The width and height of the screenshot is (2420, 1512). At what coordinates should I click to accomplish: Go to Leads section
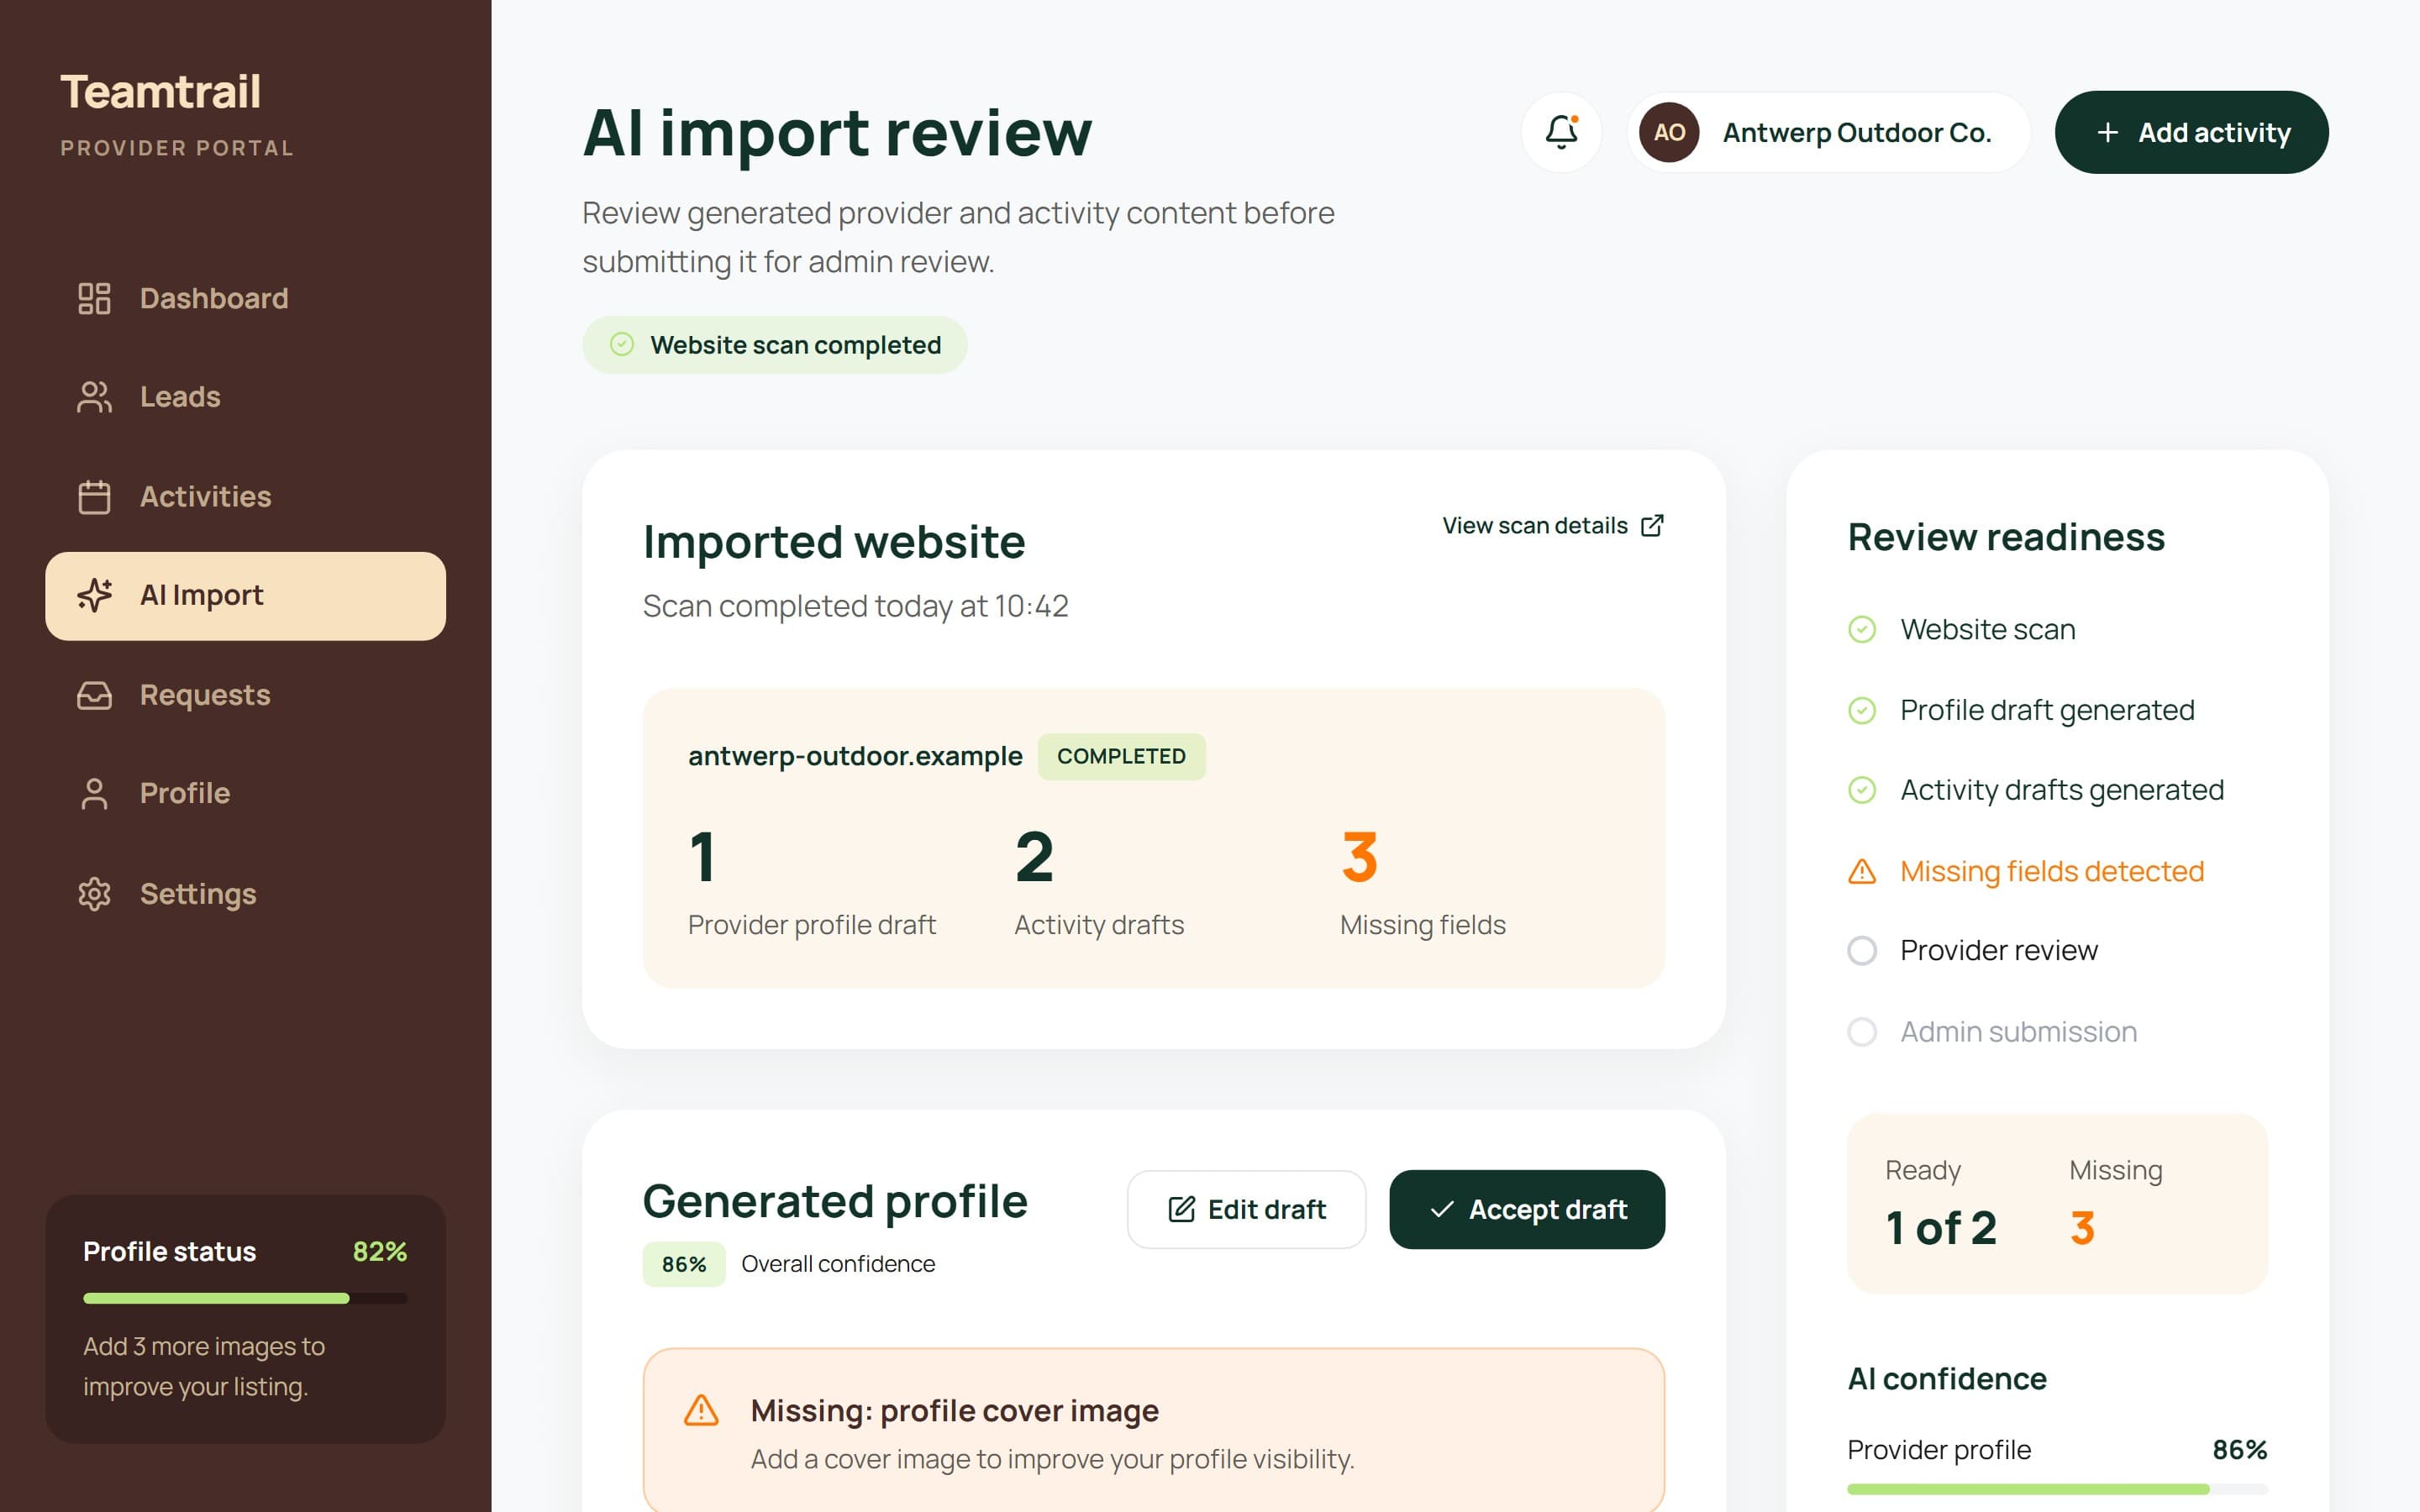click(245, 397)
